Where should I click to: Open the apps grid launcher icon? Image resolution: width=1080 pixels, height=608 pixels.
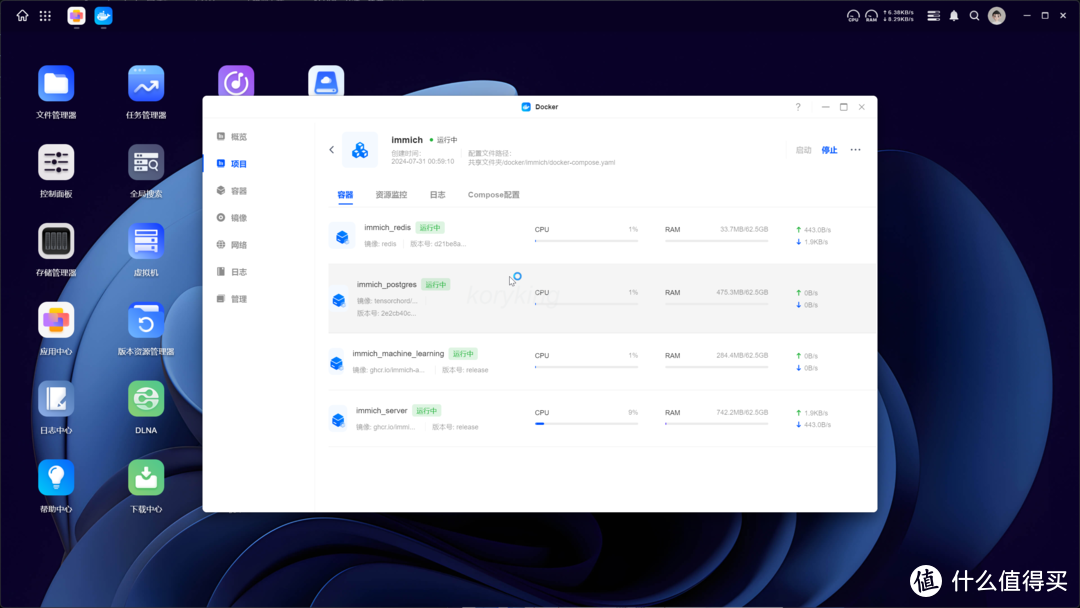pyautogui.click(x=45, y=15)
